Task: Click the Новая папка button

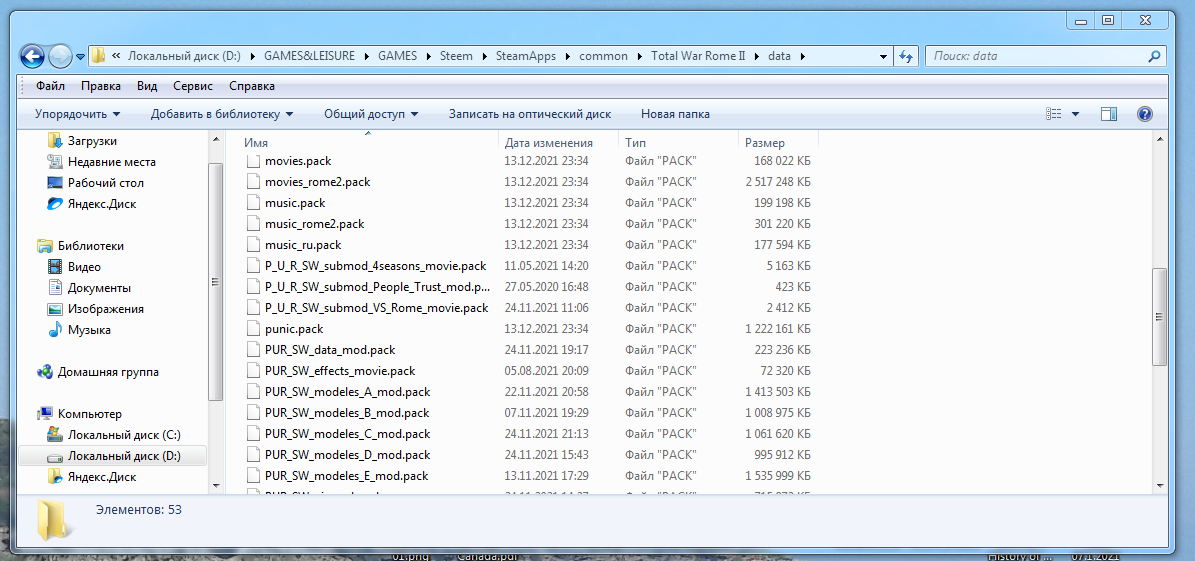Action: point(675,114)
